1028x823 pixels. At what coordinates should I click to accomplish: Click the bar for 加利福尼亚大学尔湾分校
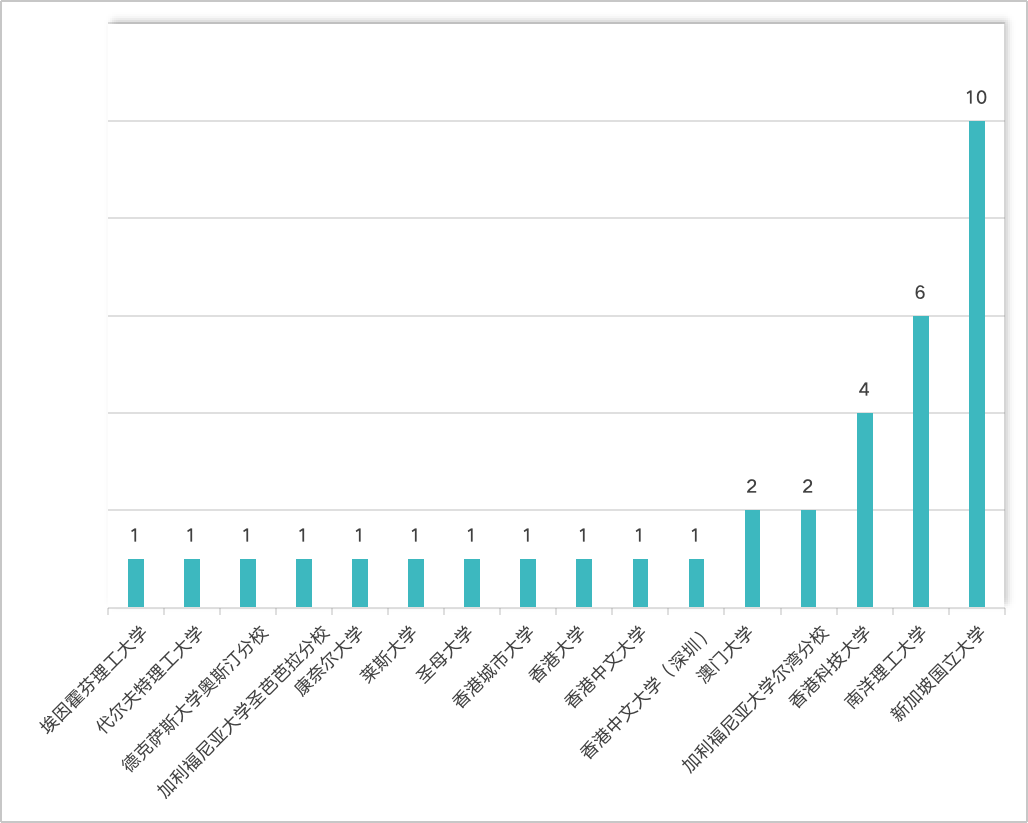808,559
